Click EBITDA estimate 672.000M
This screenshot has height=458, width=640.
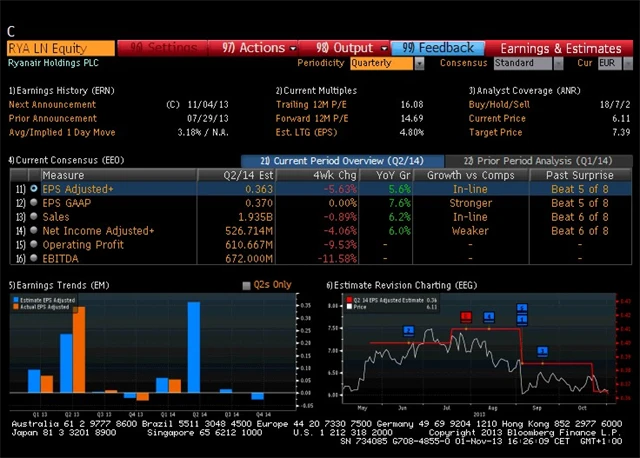tap(249, 258)
